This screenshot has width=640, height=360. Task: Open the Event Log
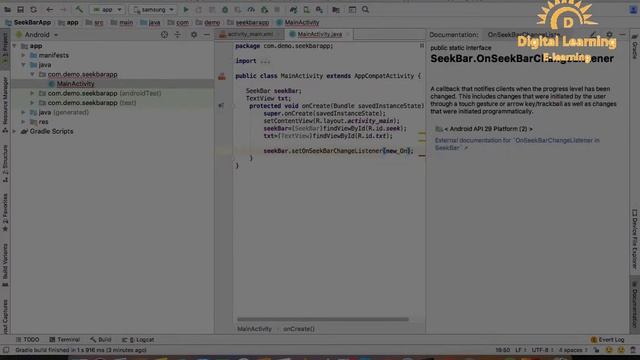click(607, 340)
